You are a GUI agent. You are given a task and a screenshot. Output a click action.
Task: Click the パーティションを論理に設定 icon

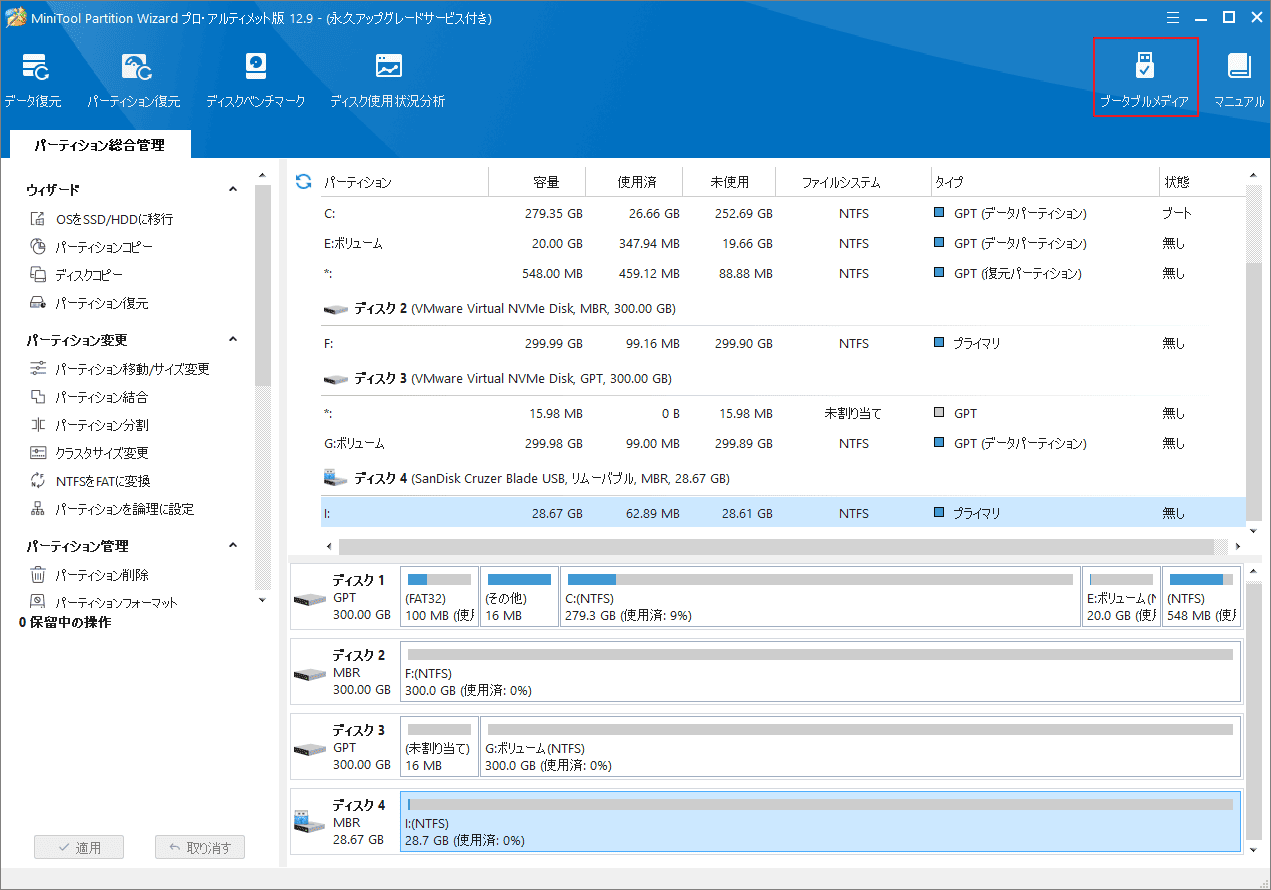[x=38, y=509]
